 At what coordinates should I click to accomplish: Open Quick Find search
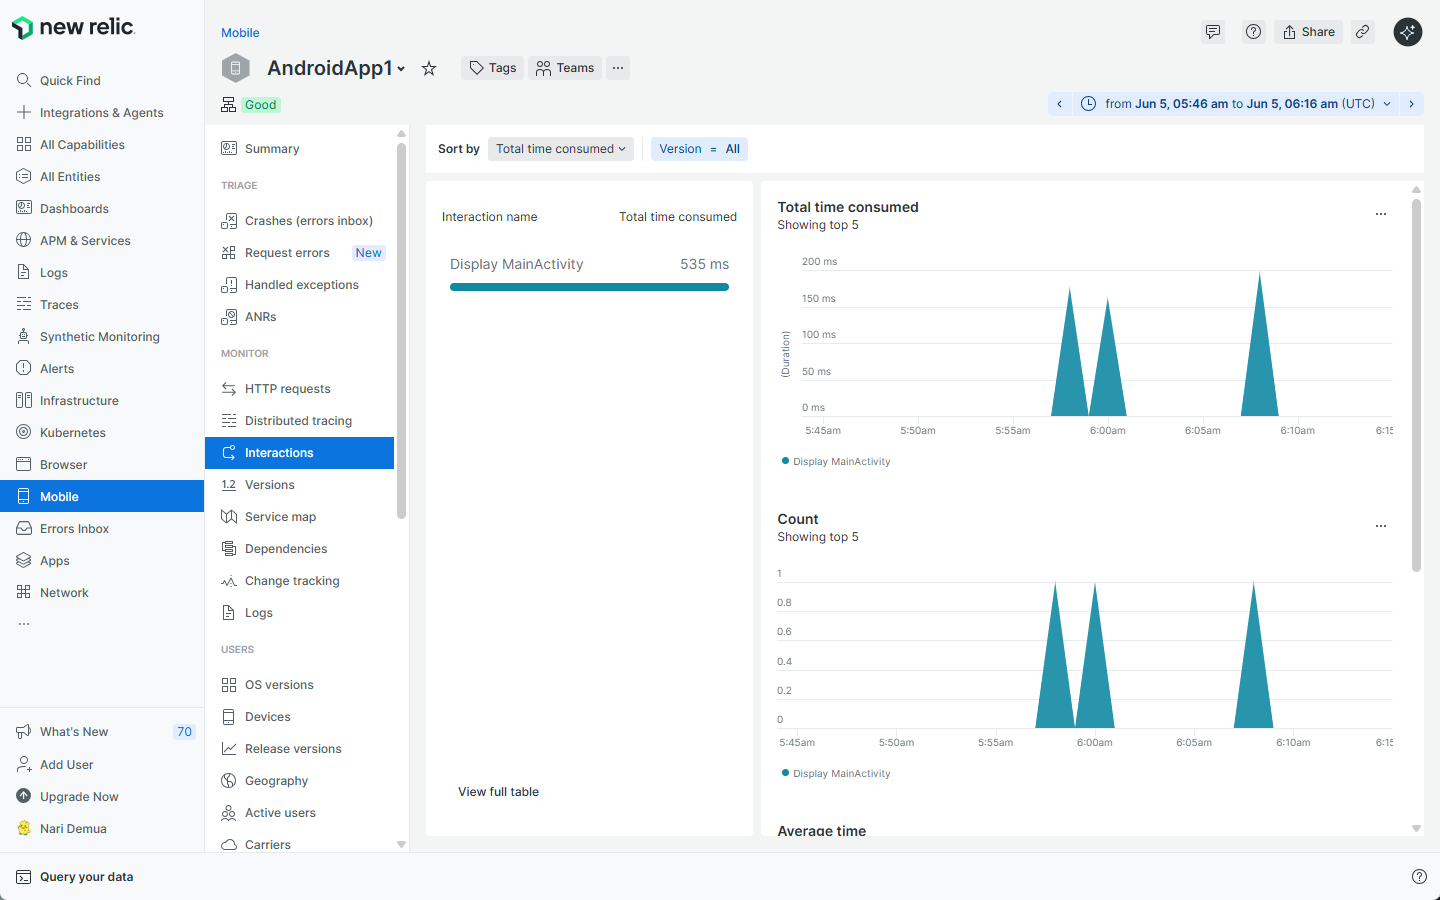pos(70,80)
